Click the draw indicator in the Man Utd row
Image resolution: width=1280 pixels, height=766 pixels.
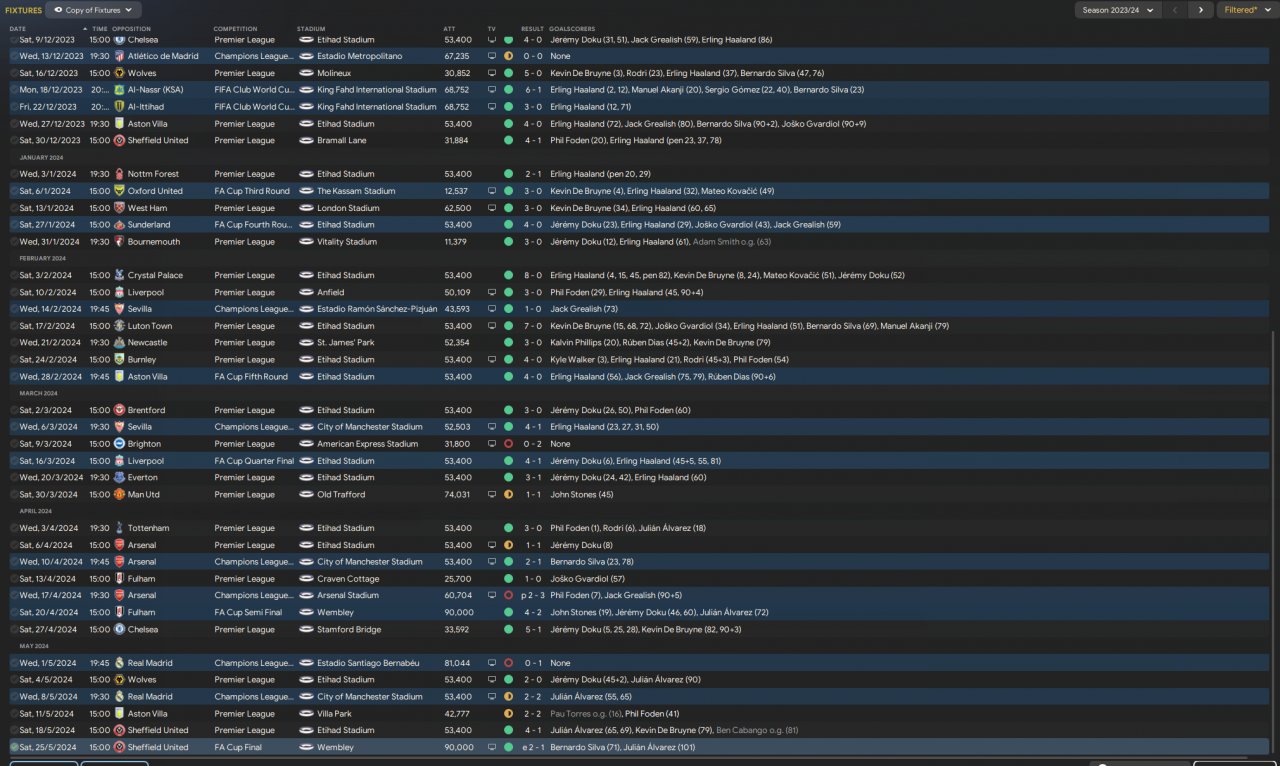click(x=508, y=495)
